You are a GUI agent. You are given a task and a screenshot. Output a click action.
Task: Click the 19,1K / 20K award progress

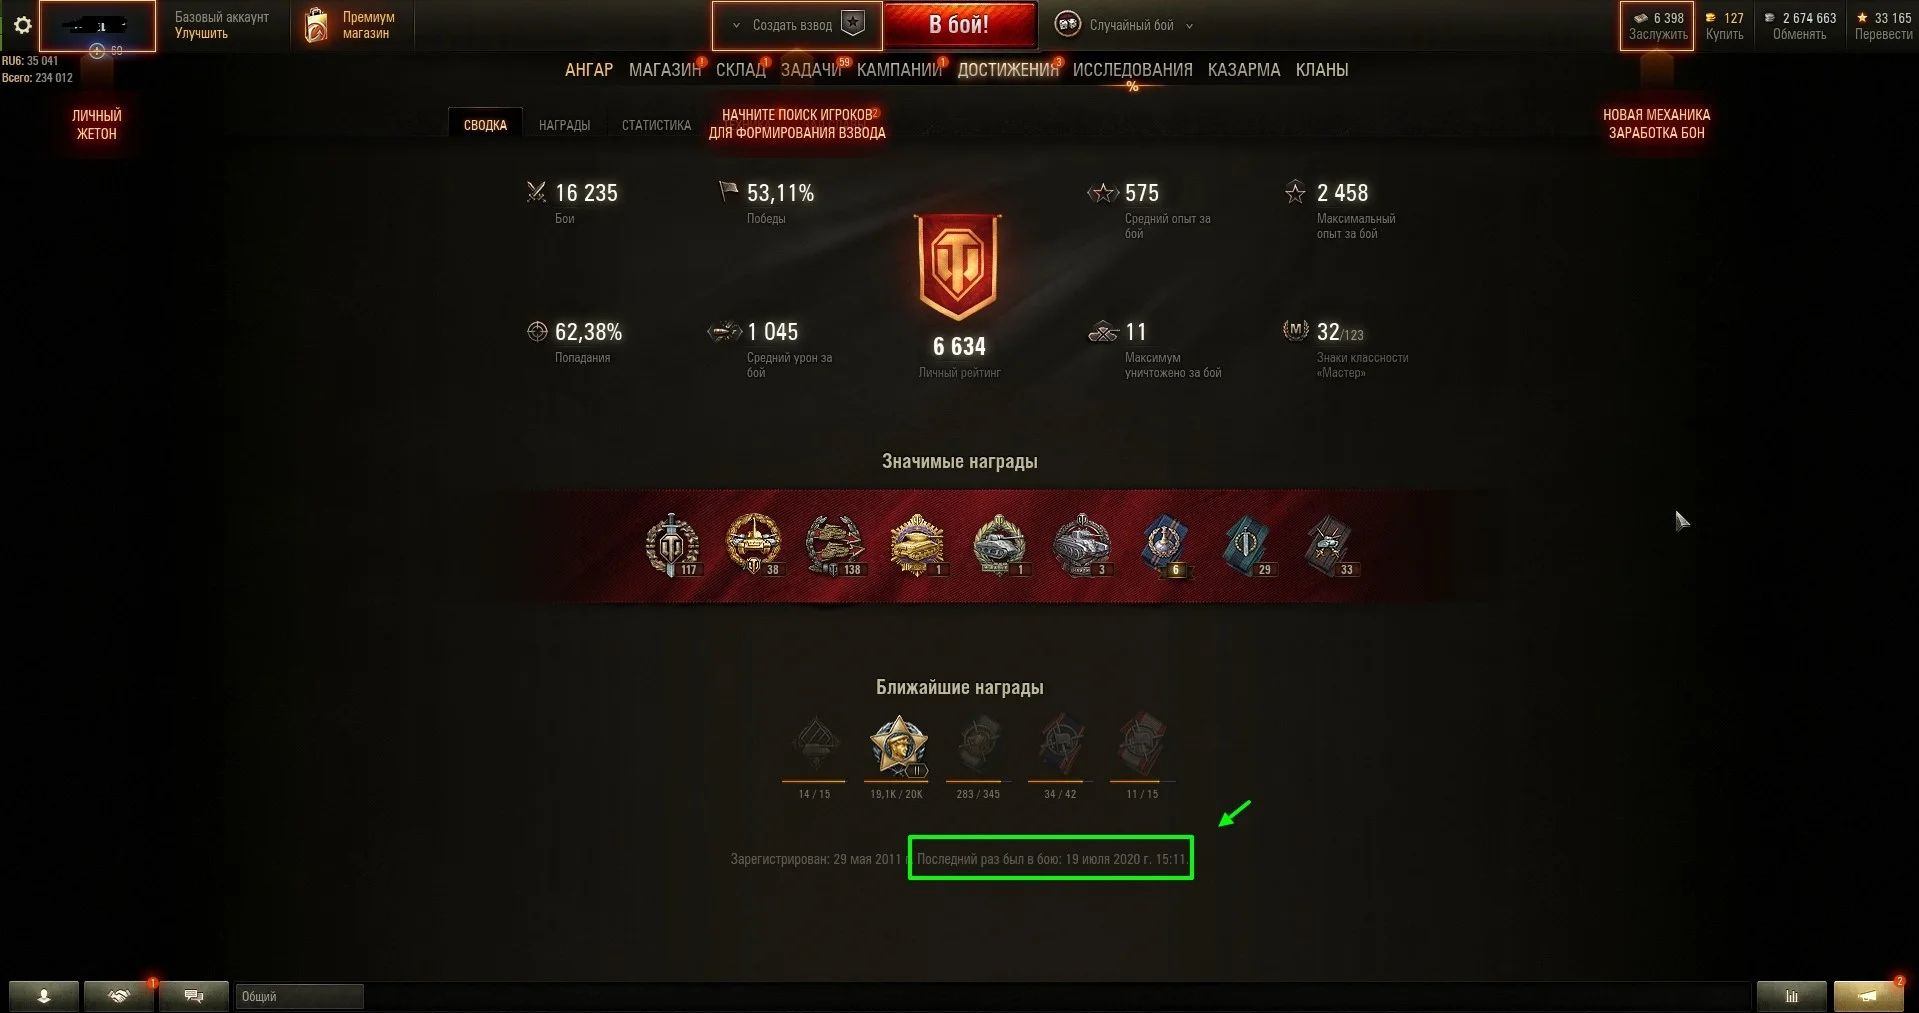[x=897, y=794]
